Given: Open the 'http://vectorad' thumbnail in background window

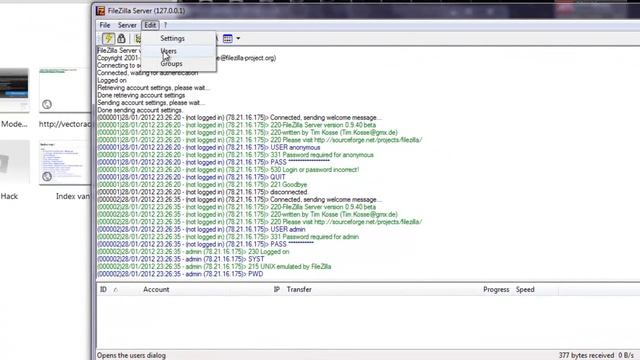Looking at the screenshot, I should click(x=65, y=90).
